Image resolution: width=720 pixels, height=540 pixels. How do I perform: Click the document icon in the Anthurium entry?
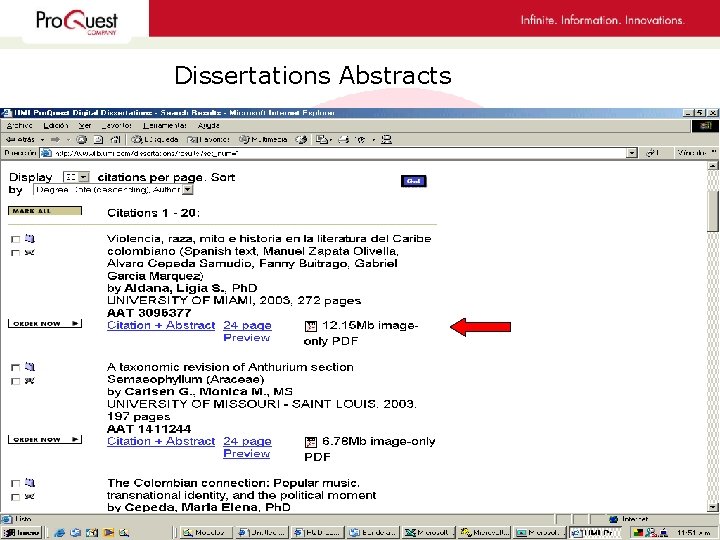(x=30, y=366)
